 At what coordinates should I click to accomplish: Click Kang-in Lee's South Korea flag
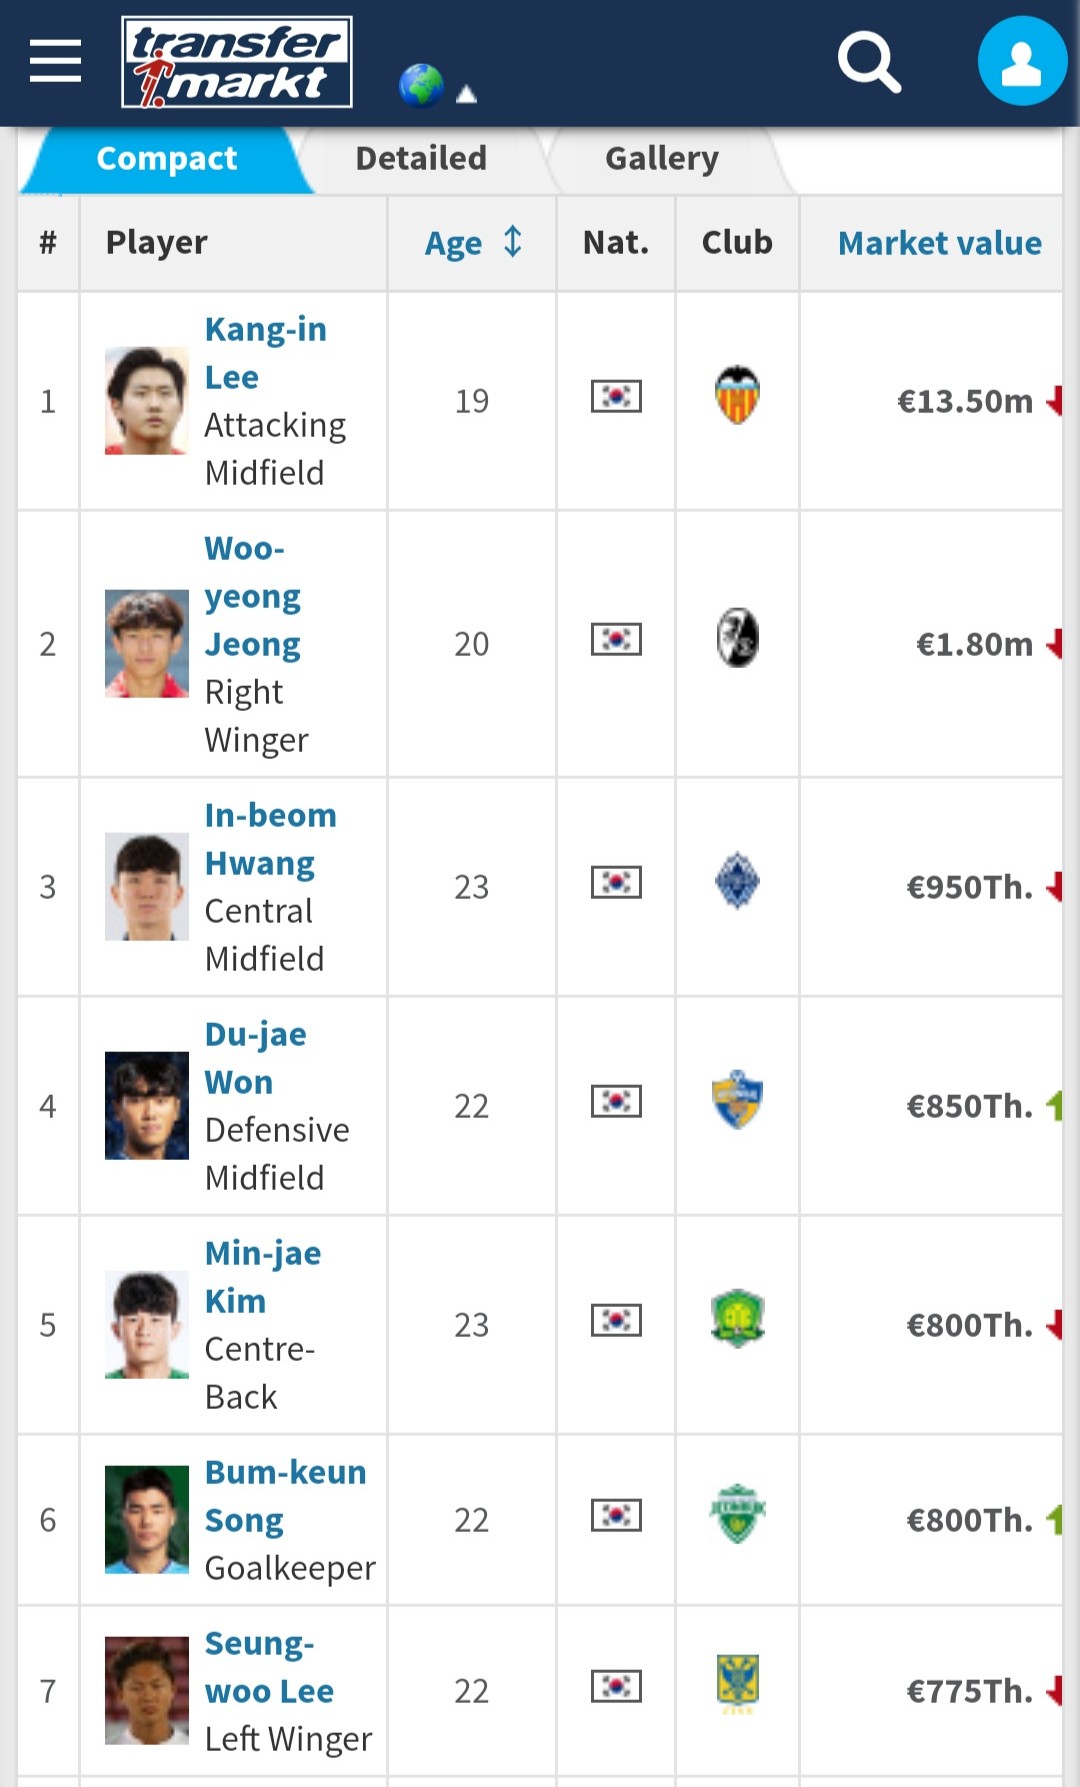click(616, 397)
